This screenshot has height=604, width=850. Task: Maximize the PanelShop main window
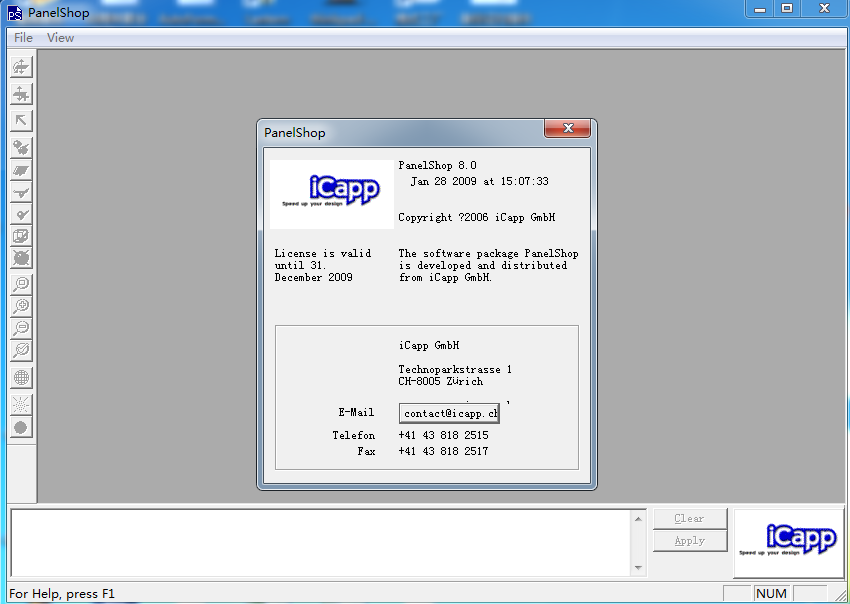pos(787,9)
